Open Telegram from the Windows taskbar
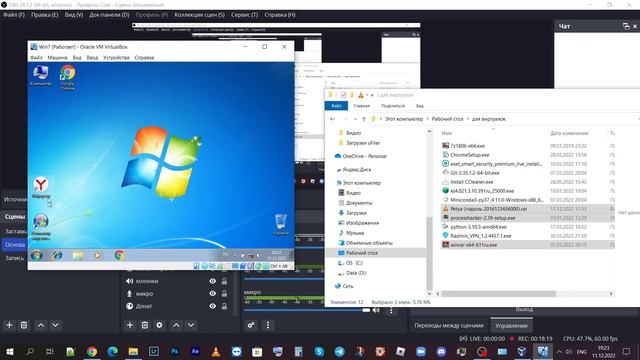Image resolution: width=640 pixels, height=360 pixels. tap(339, 351)
